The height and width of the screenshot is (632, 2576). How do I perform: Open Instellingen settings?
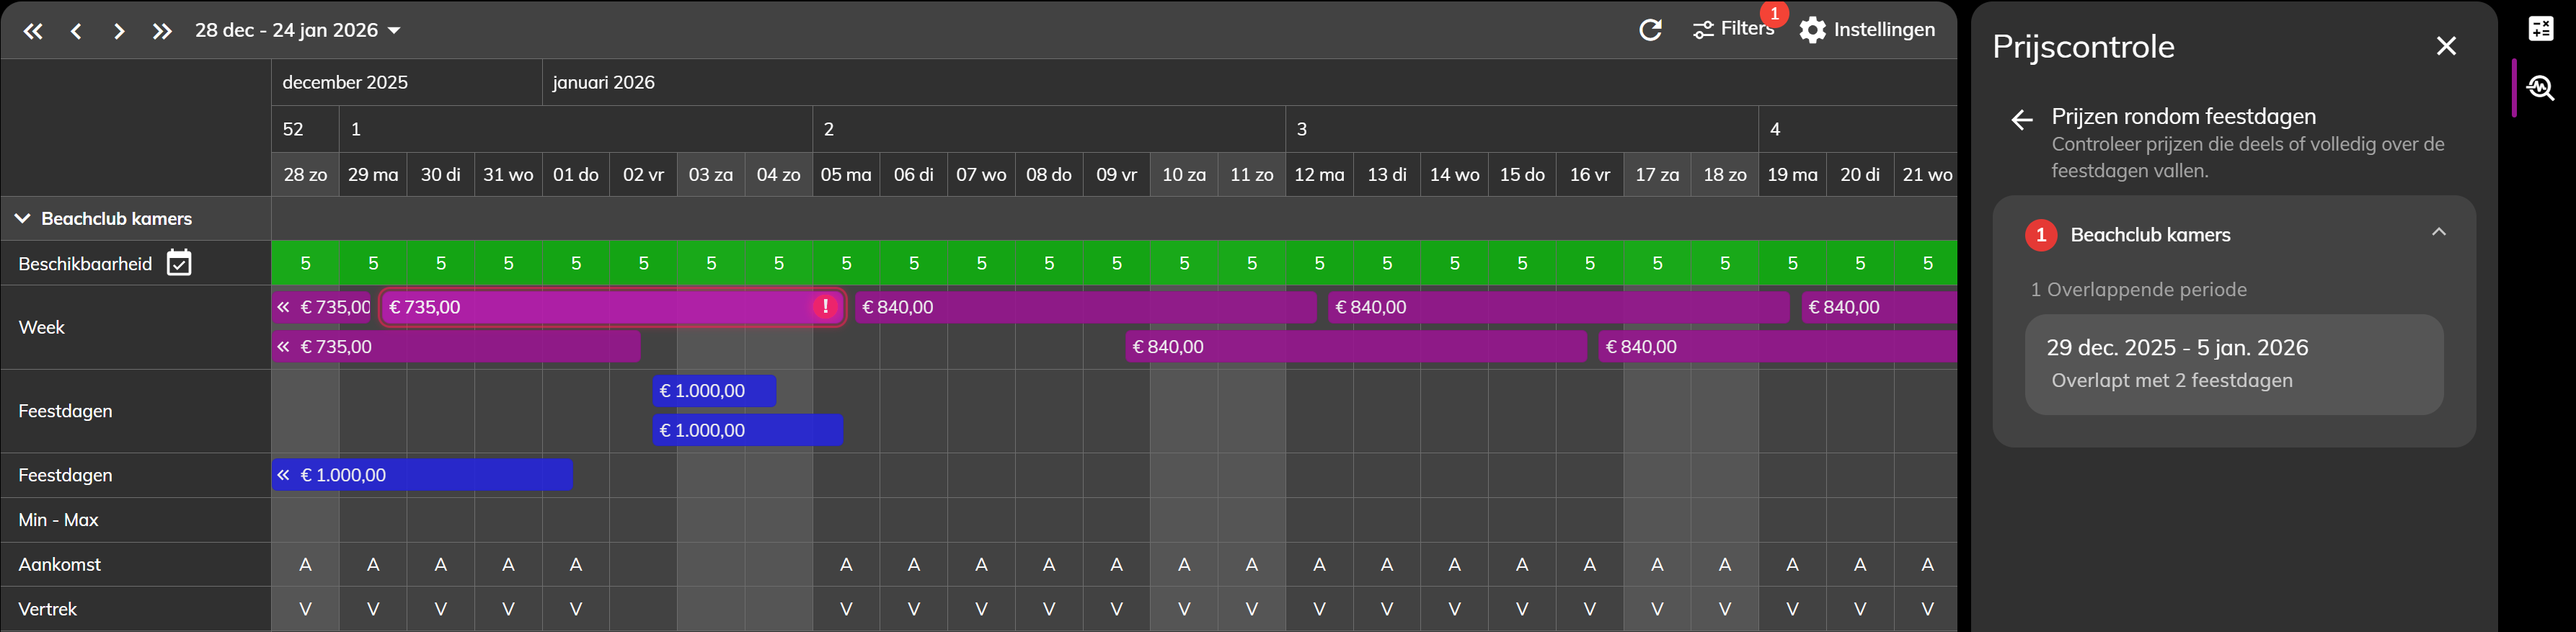pos(1867,30)
